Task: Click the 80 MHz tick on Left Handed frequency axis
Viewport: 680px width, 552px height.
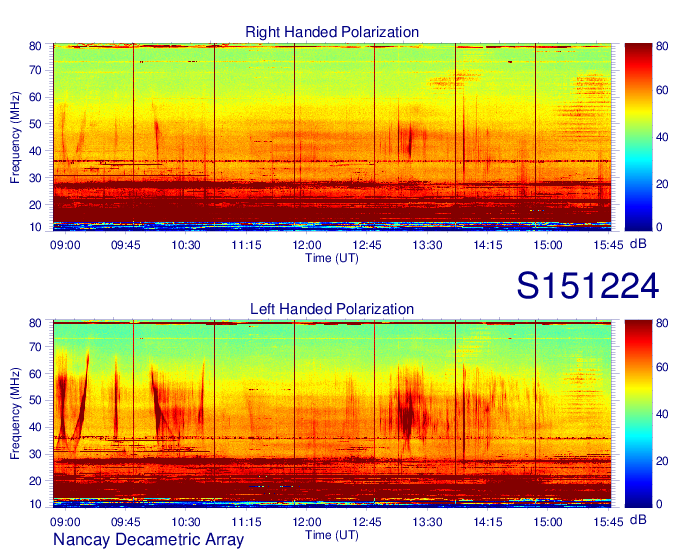Action: tap(35, 323)
